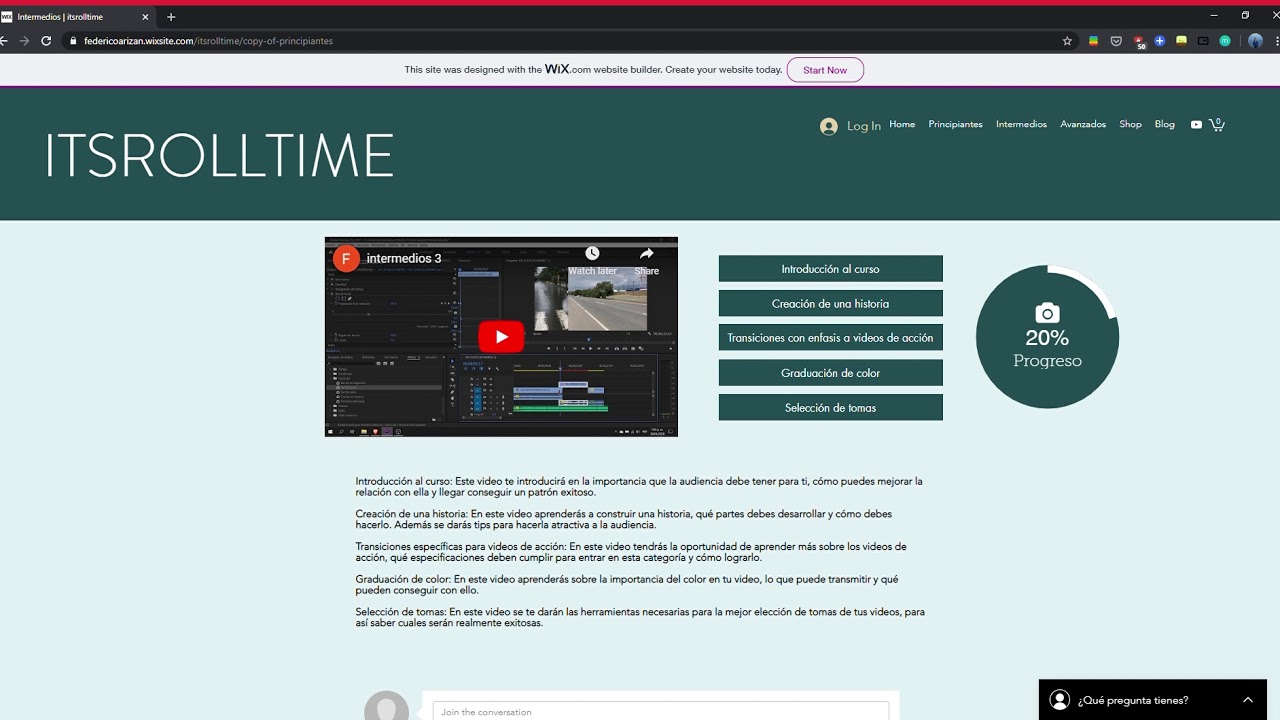Click the Log In avatar icon
This screenshot has width=1280, height=720.
828,126
